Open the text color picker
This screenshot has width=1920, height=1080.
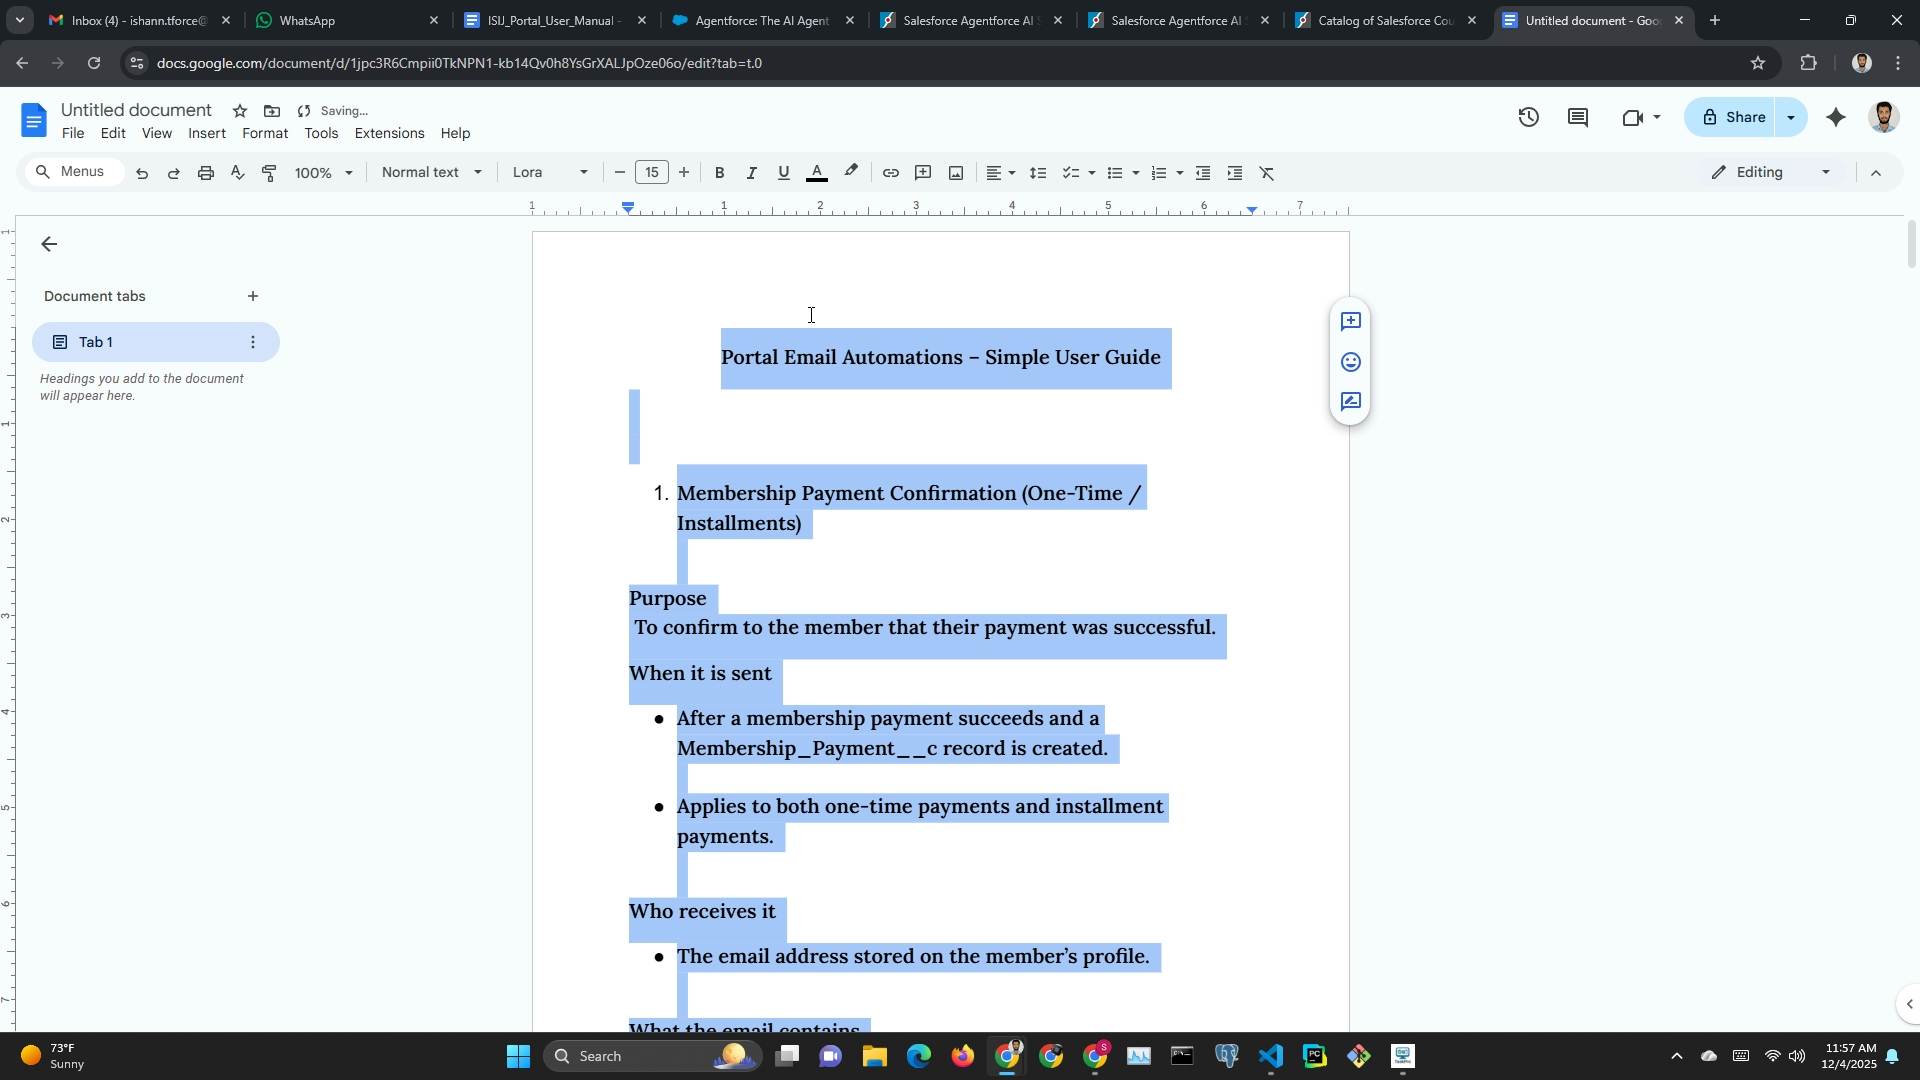pyautogui.click(x=817, y=173)
